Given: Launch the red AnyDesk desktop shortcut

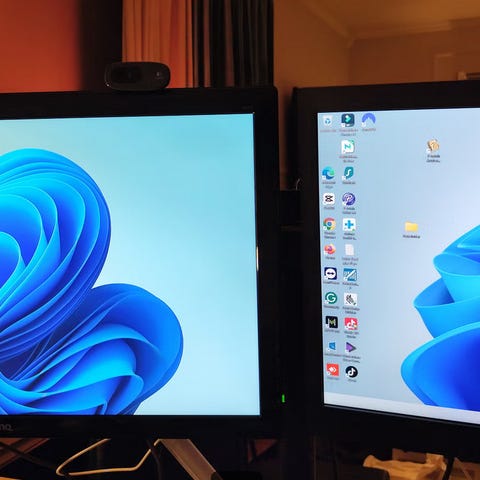Looking at the screenshot, I should (x=332, y=370).
